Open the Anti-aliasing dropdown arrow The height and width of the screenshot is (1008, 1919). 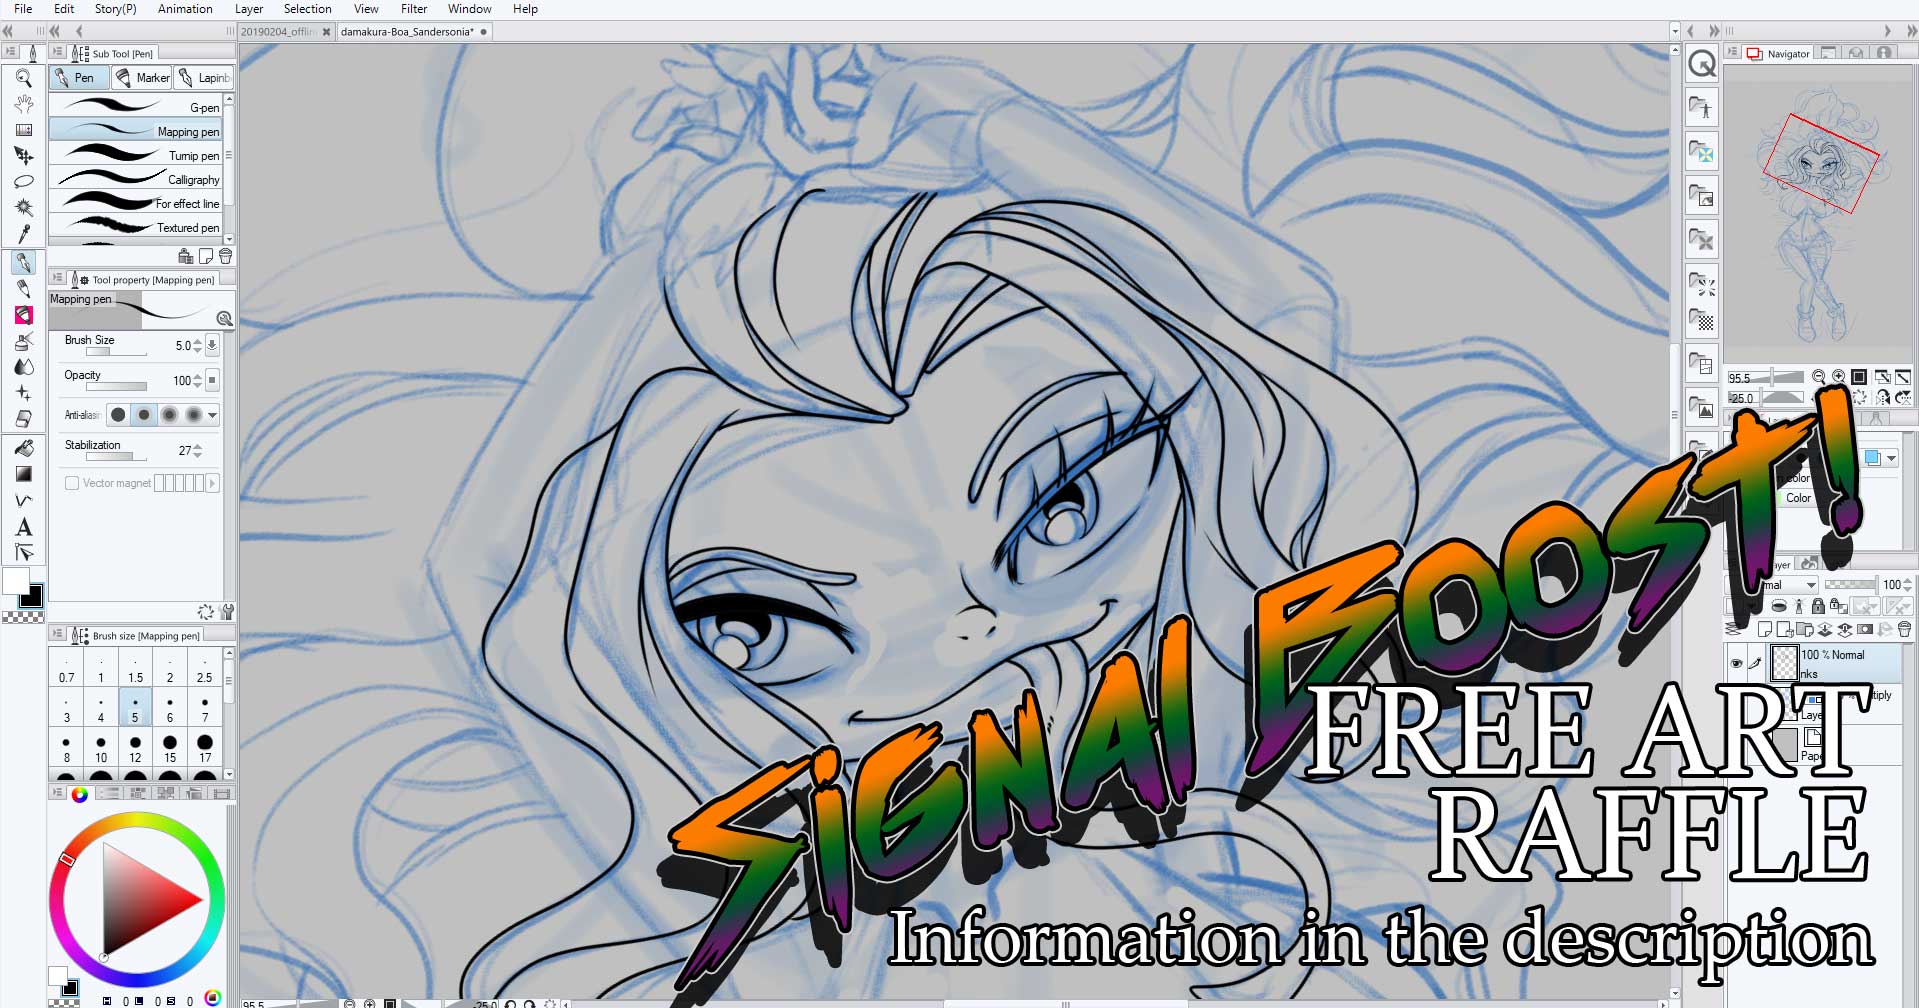(212, 415)
